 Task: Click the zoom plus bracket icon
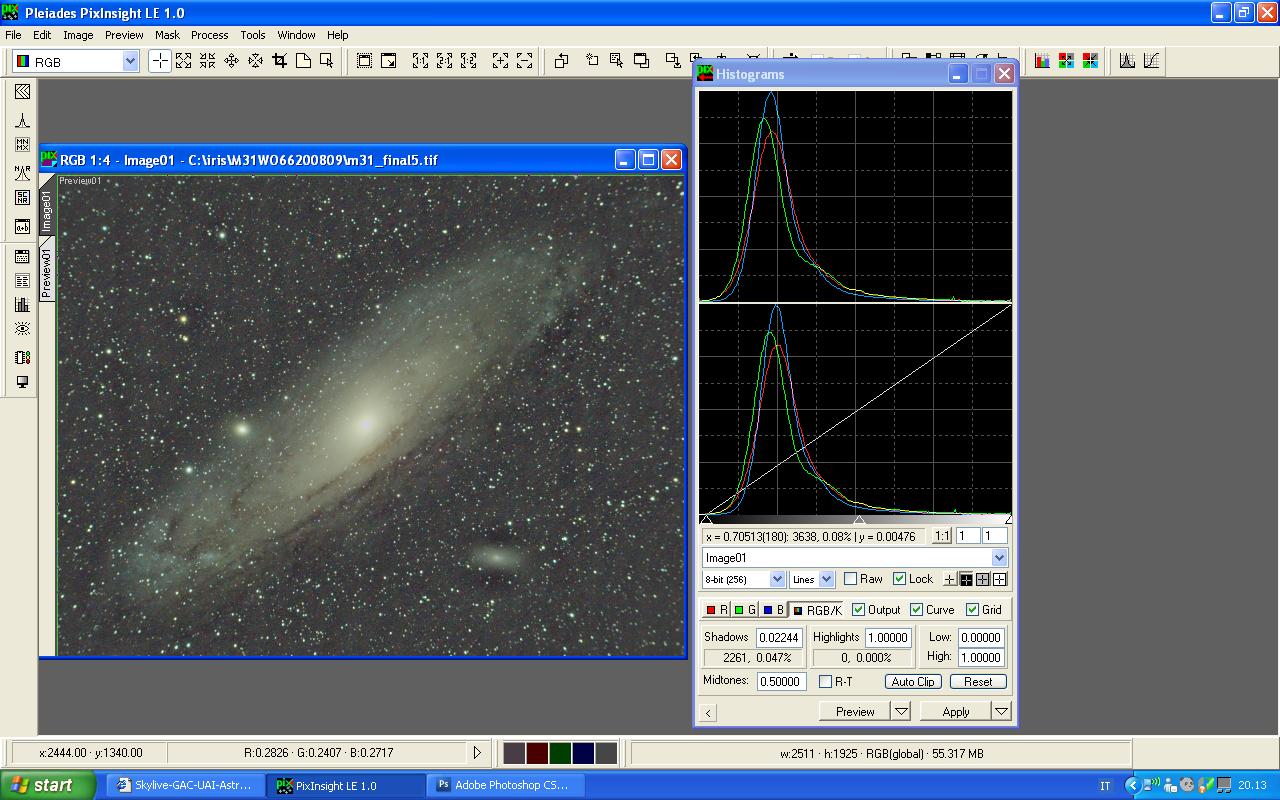(500, 61)
